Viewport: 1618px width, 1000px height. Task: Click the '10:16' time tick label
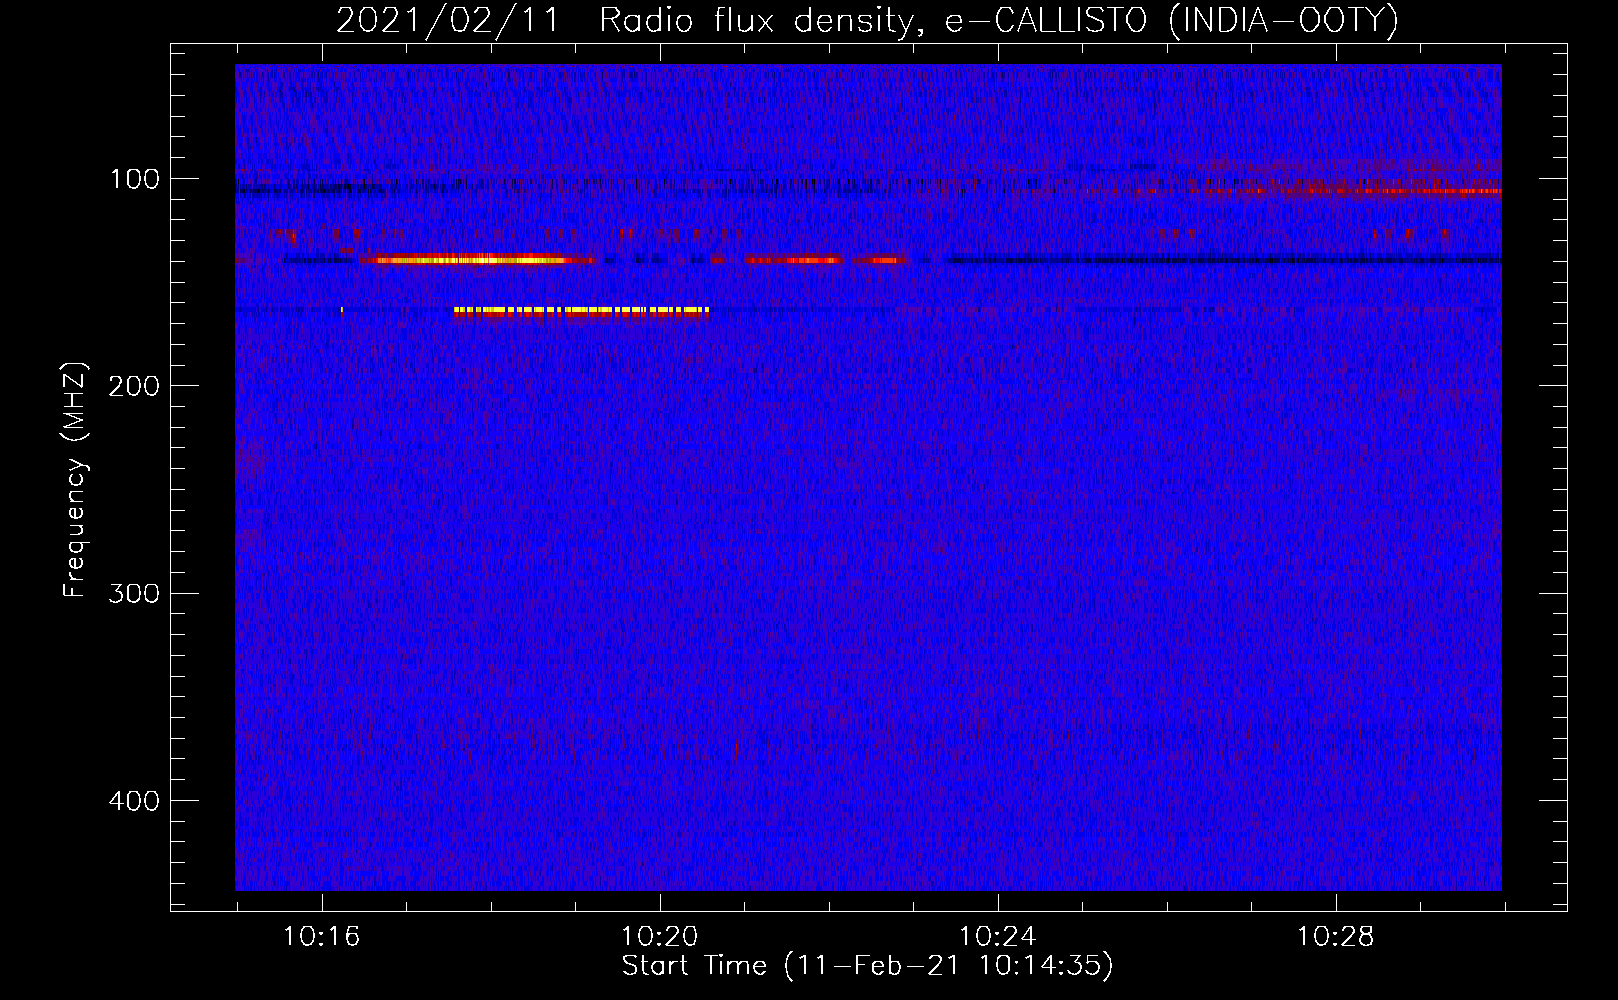321,937
